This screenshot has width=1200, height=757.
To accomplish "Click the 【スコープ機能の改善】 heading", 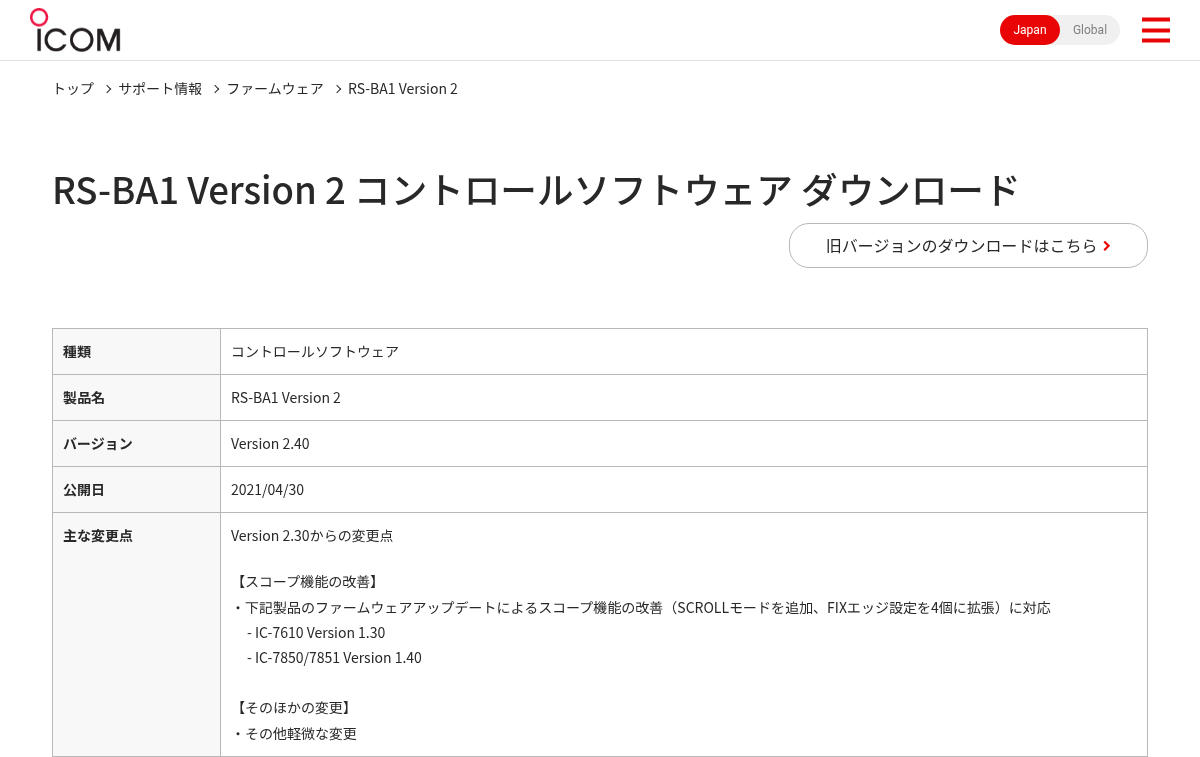I will coord(306,582).
